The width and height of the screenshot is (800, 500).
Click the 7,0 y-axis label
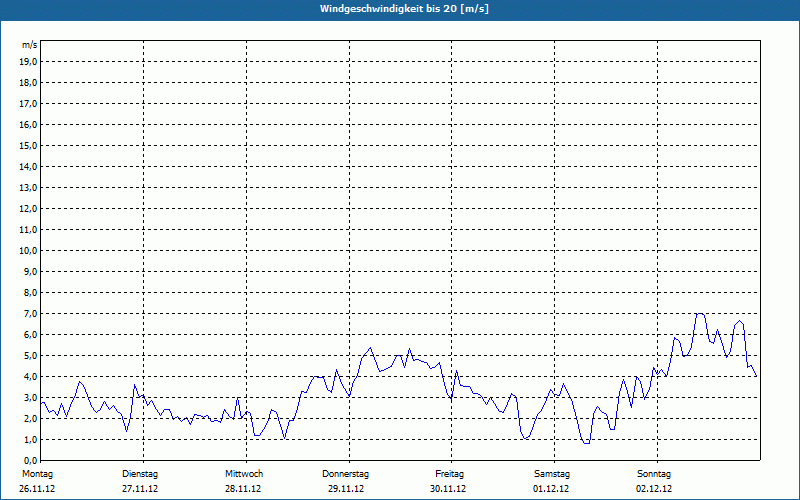point(30,314)
